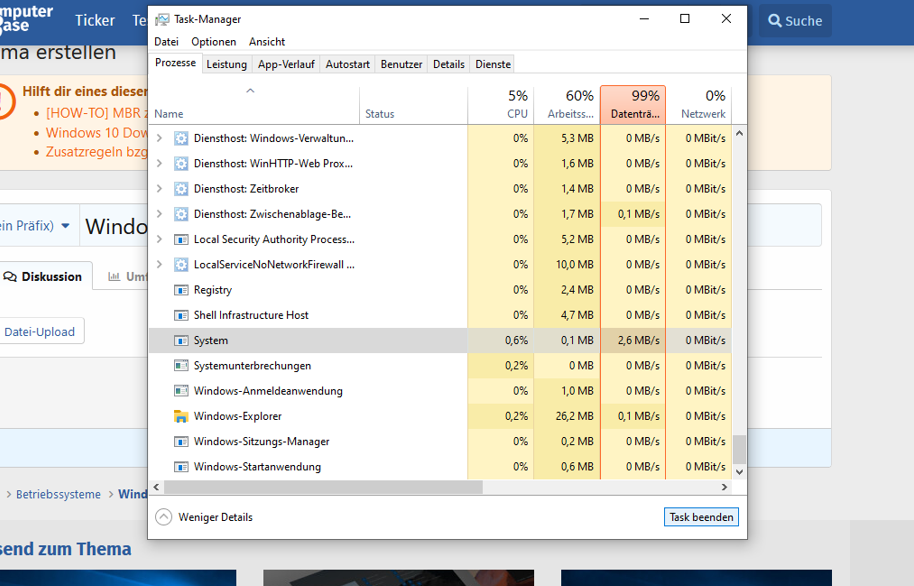Click Datei-Upload button on forum page
Screen dimensions: 914x586
pos(40,331)
